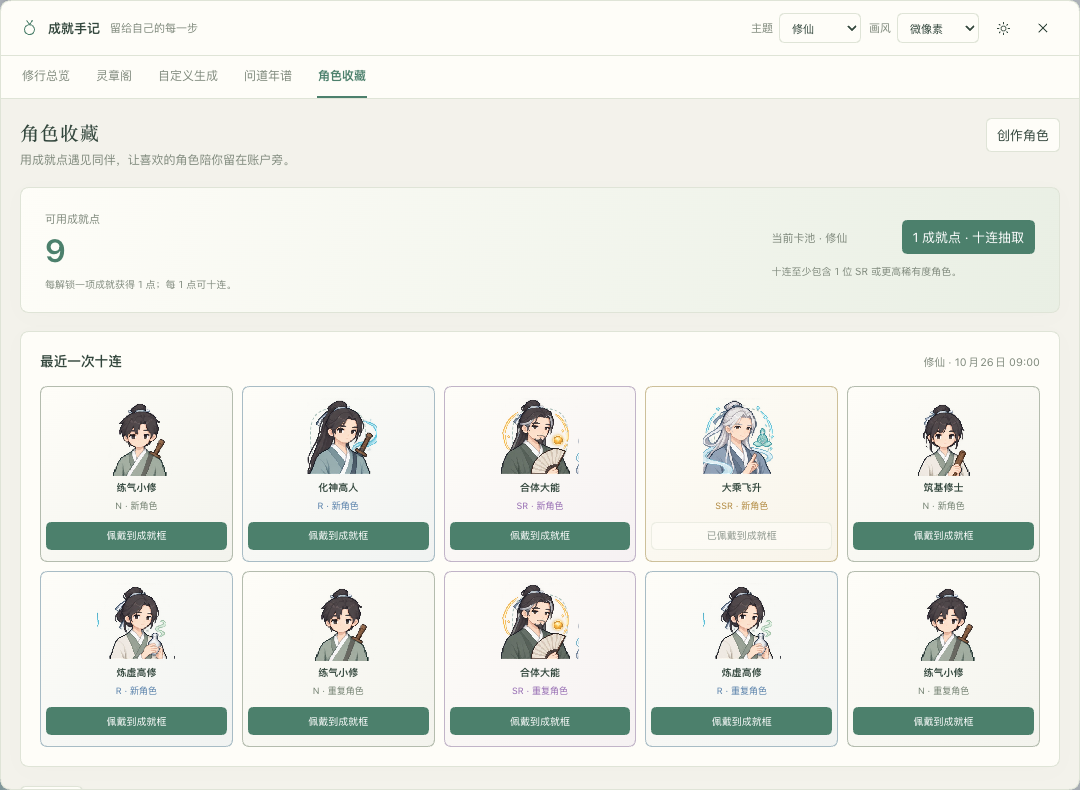The width and height of the screenshot is (1080, 790).
Task: Equip 筑基修士 via 佩戴到成就框
Action: [x=943, y=536]
